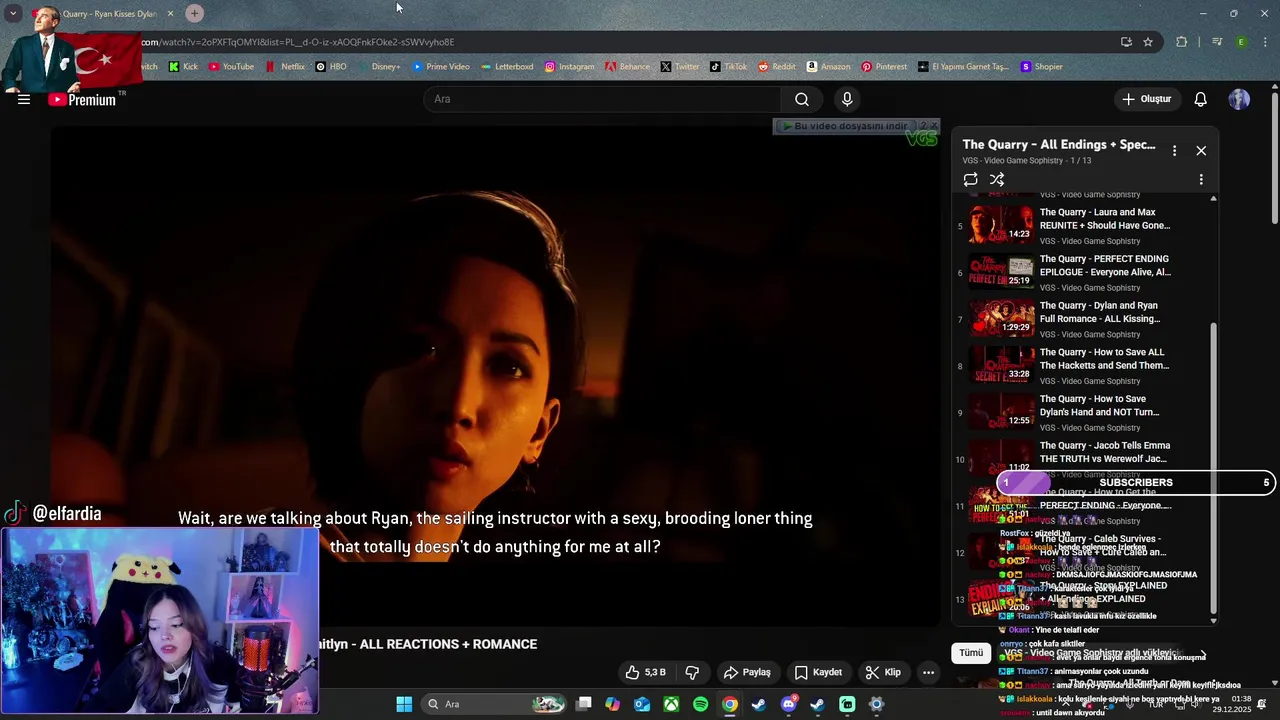Open Chrome profile button E
This screenshot has width=1280, height=720.
click(x=1241, y=42)
